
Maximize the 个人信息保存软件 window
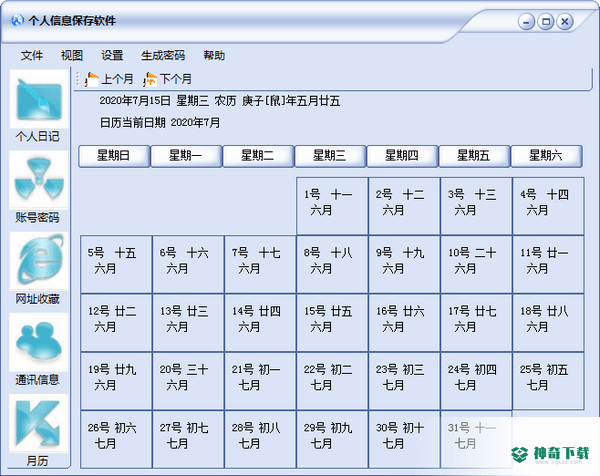point(546,21)
